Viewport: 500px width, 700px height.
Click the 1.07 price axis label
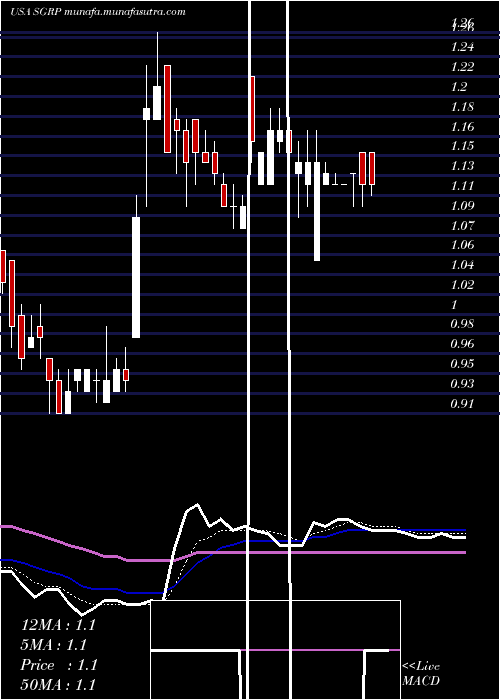(x=462, y=225)
